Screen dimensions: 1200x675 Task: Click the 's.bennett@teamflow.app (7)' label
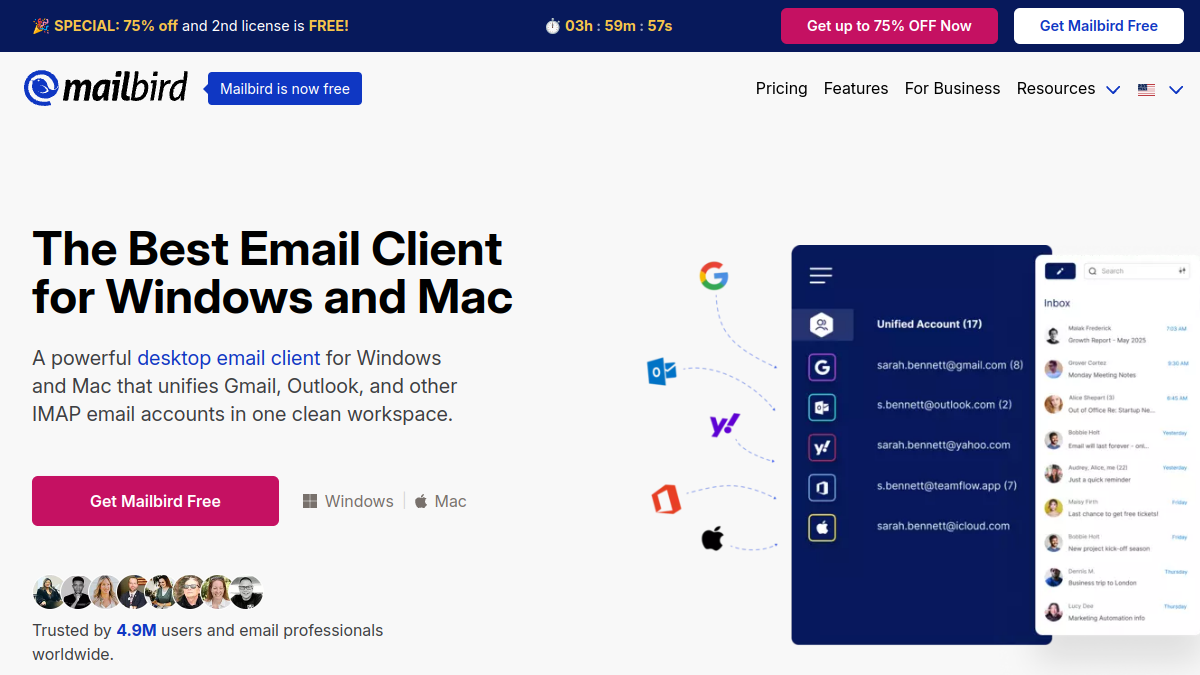click(947, 485)
